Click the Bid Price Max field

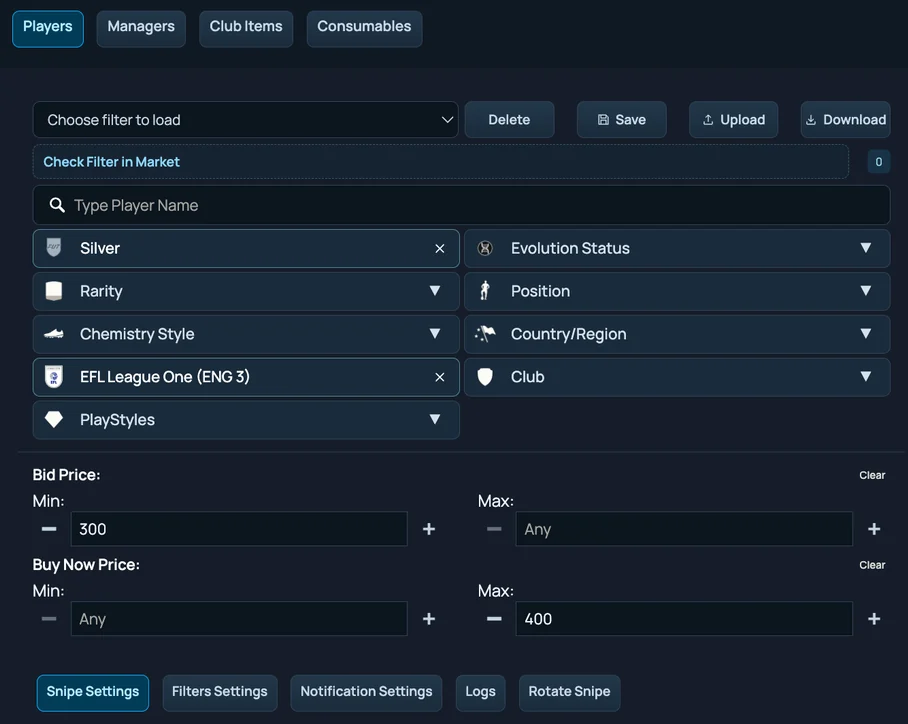coord(684,529)
